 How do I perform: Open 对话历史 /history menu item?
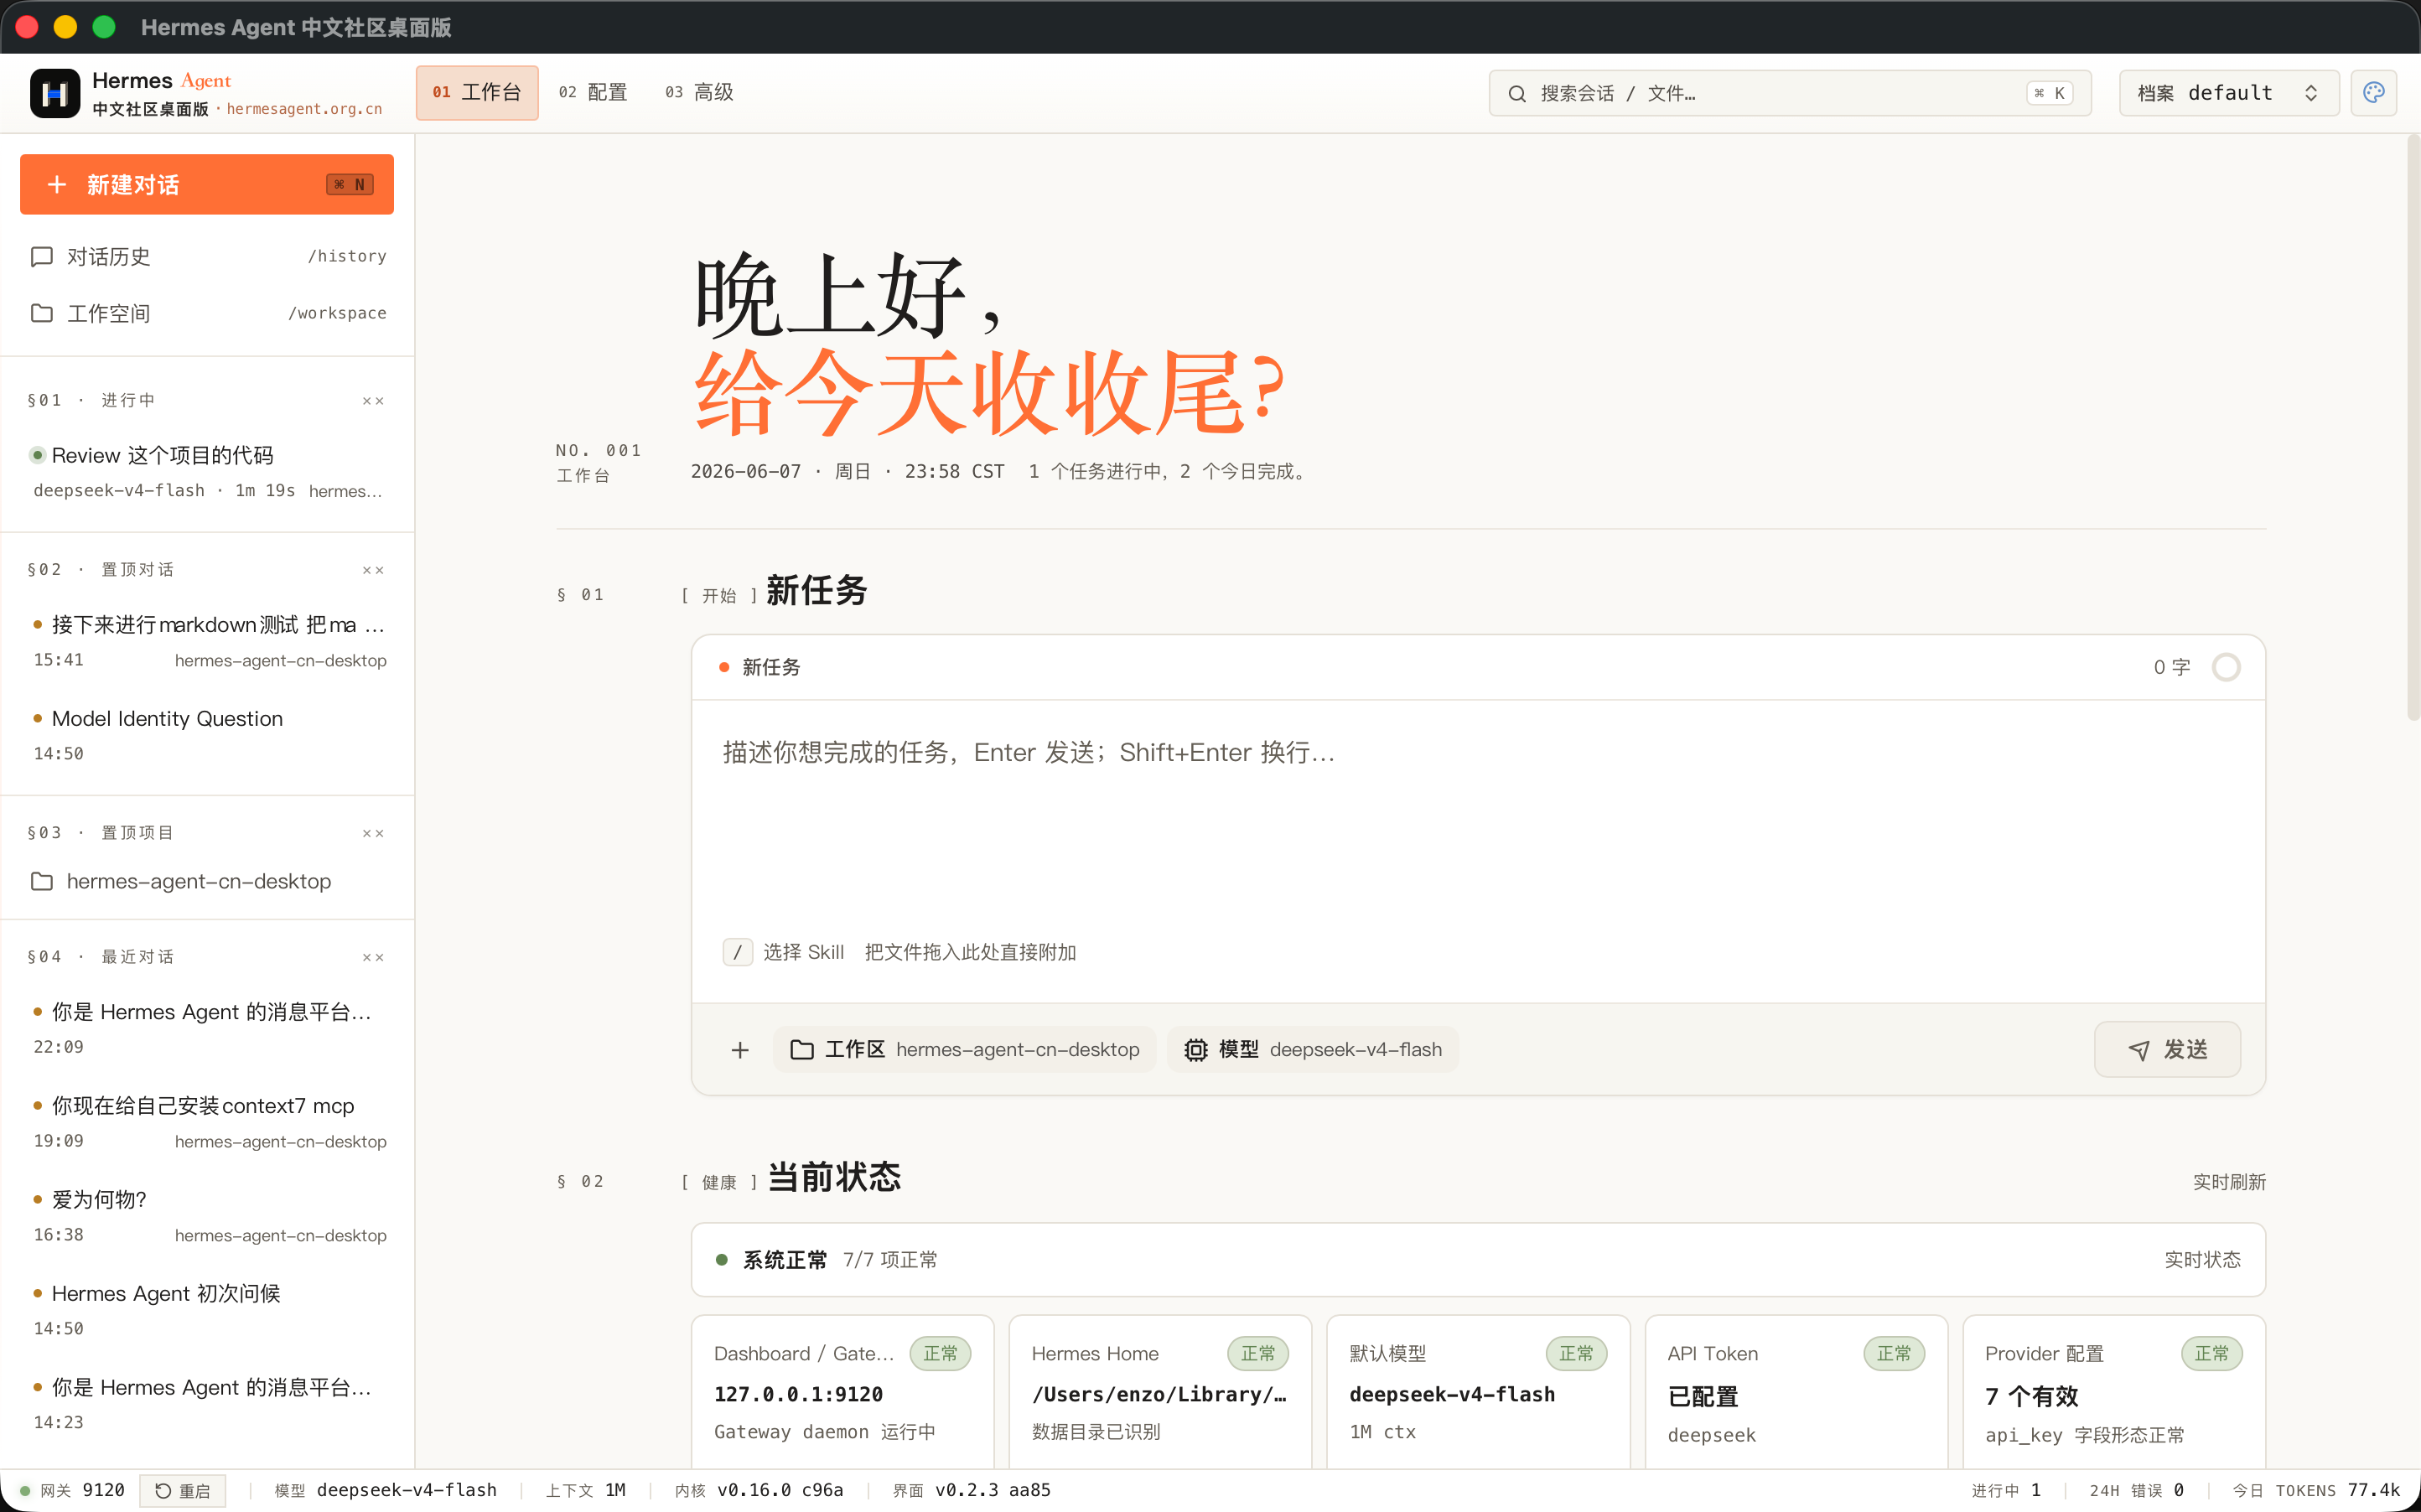(x=207, y=257)
